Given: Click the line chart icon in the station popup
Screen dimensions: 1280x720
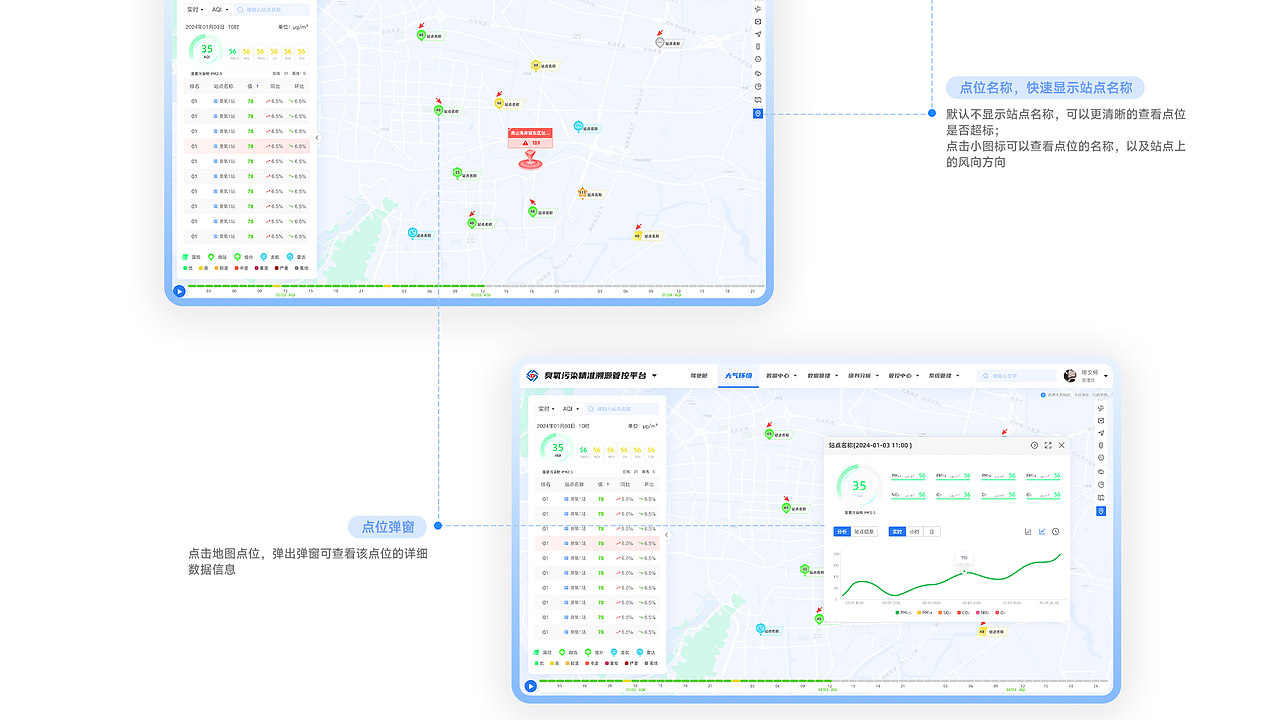Looking at the screenshot, I should click(x=1042, y=531).
